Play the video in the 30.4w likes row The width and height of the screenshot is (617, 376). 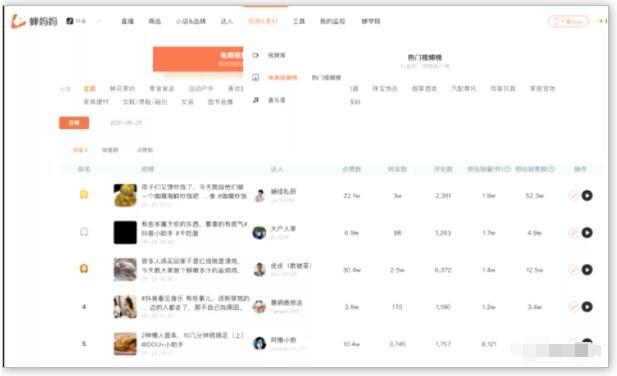pyautogui.click(x=587, y=270)
